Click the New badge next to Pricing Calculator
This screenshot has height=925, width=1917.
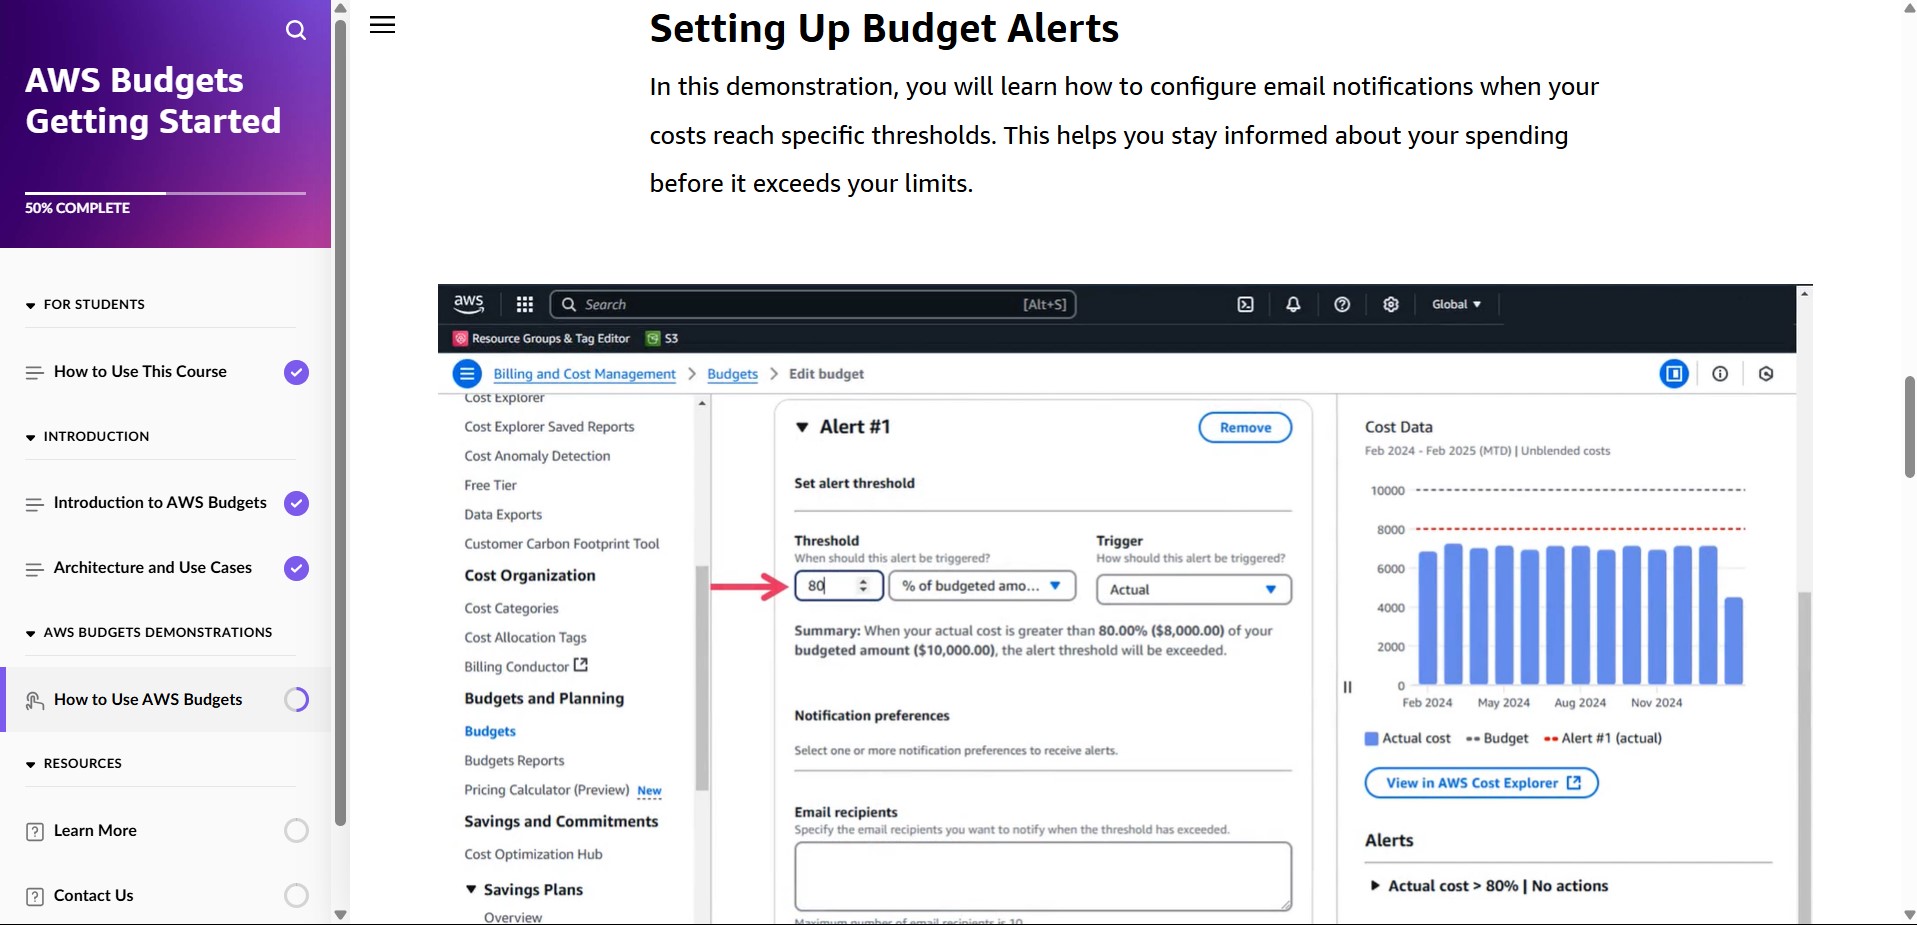[x=649, y=790]
